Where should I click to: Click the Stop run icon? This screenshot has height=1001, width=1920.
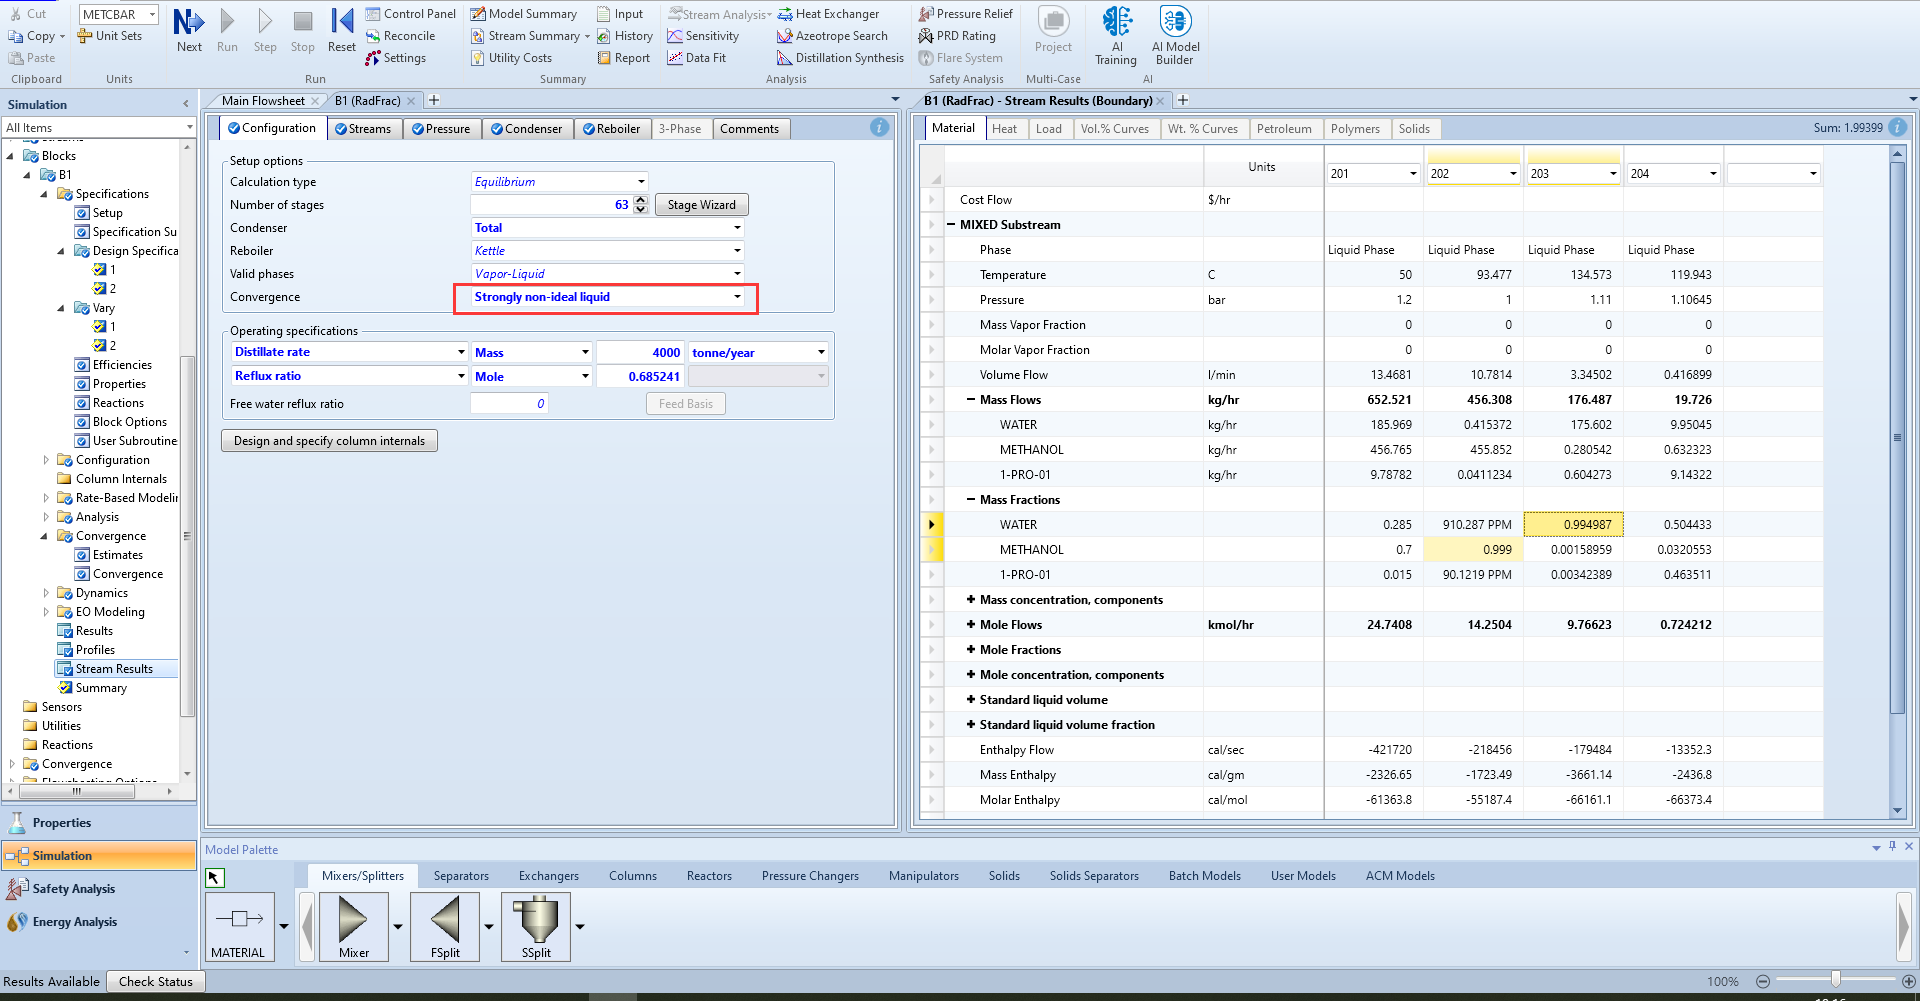point(303,30)
